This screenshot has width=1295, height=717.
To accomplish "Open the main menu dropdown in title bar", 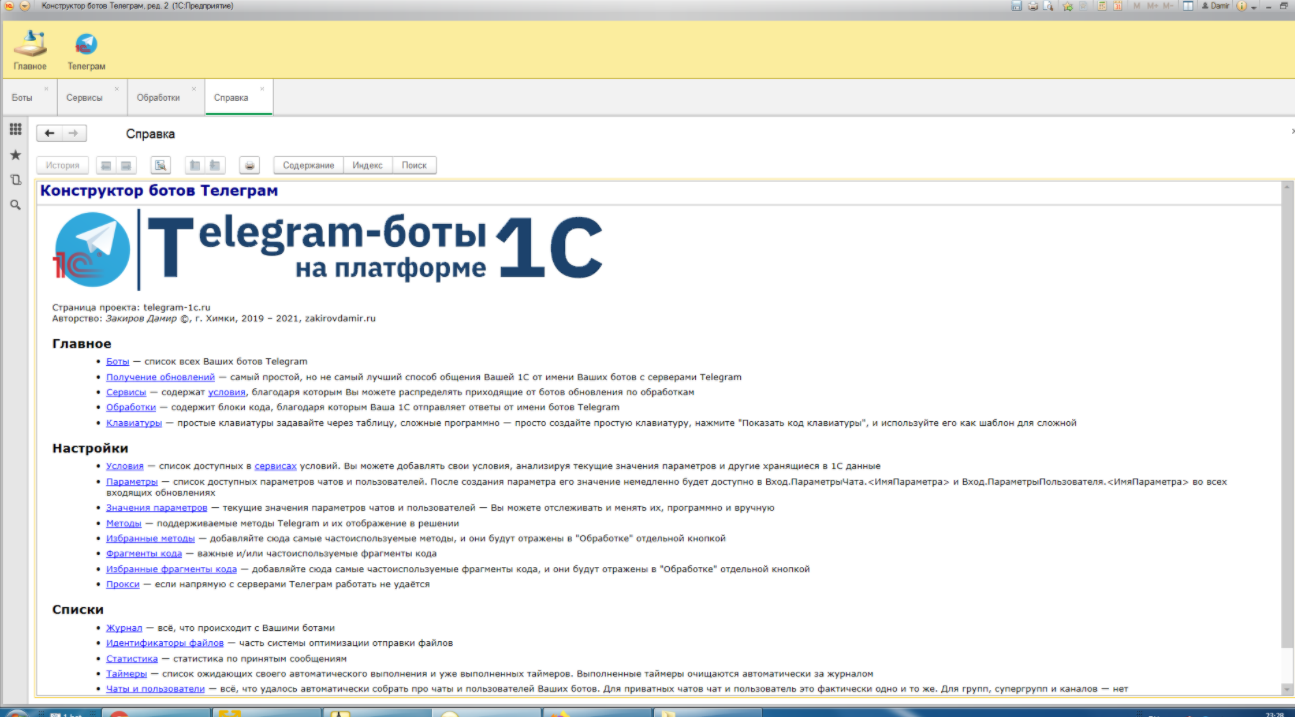I will click(25, 6).
